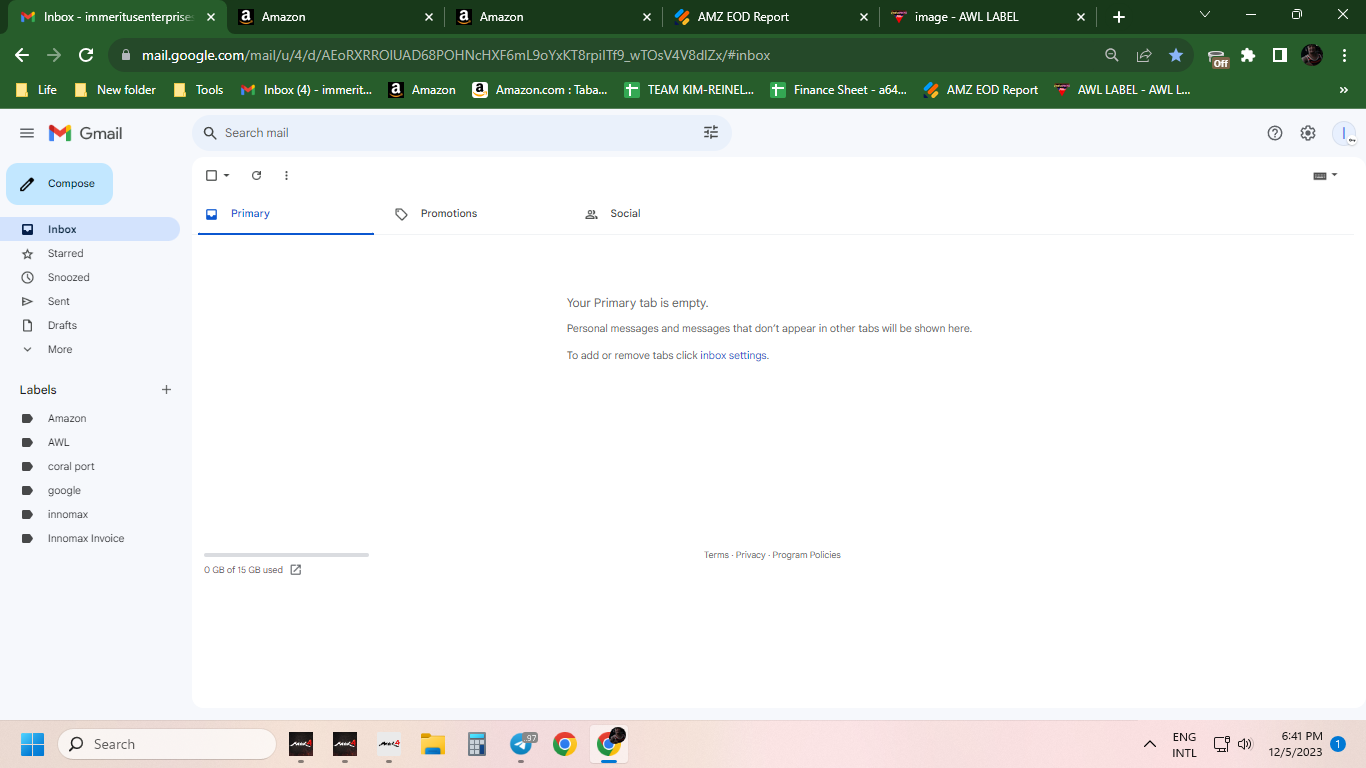Open File Explorer from the taskbar
Screen dimensions: 1366x768
[433, 744]
